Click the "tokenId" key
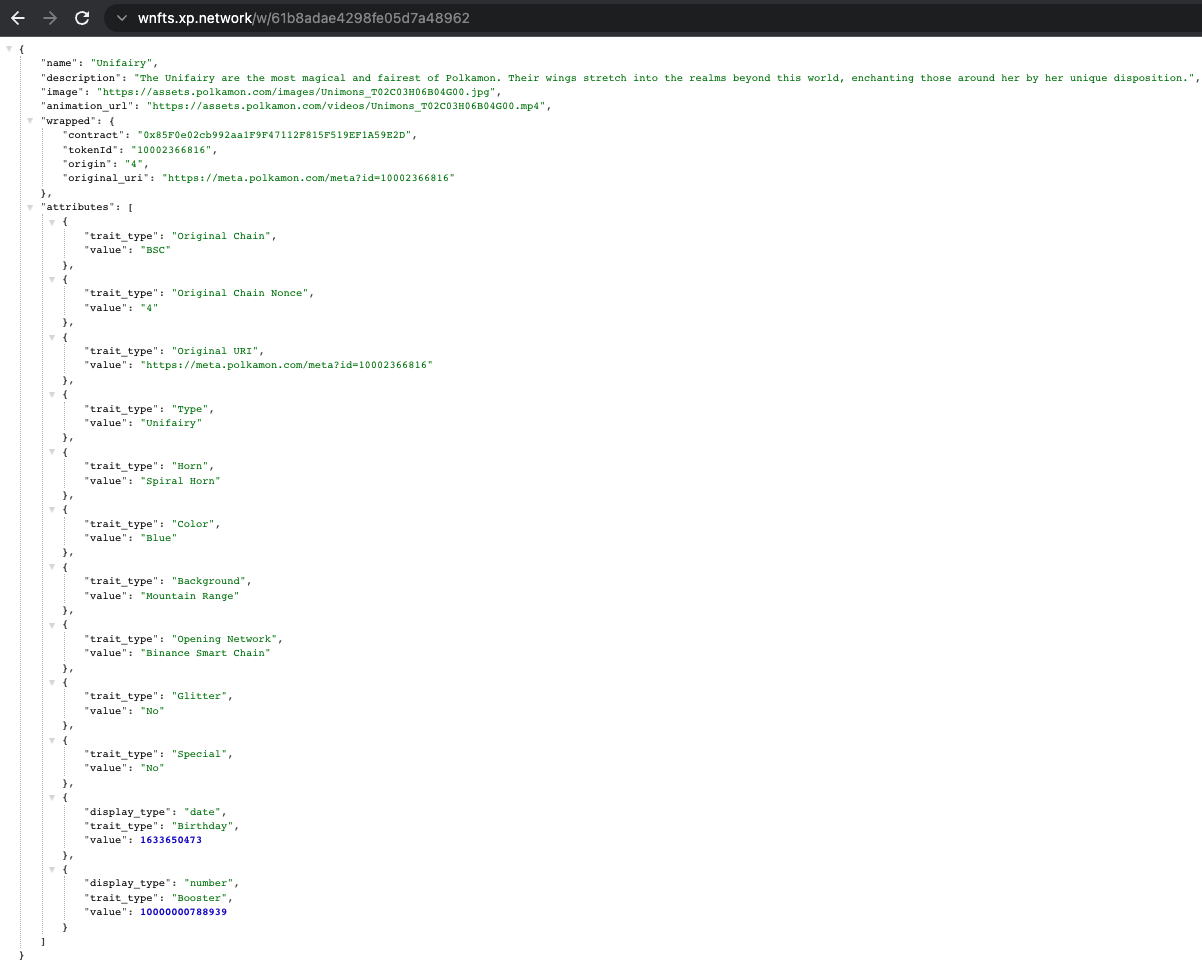Image resolution: width=1202 pixels, height=962 pixels. click(x=90, y=149)
